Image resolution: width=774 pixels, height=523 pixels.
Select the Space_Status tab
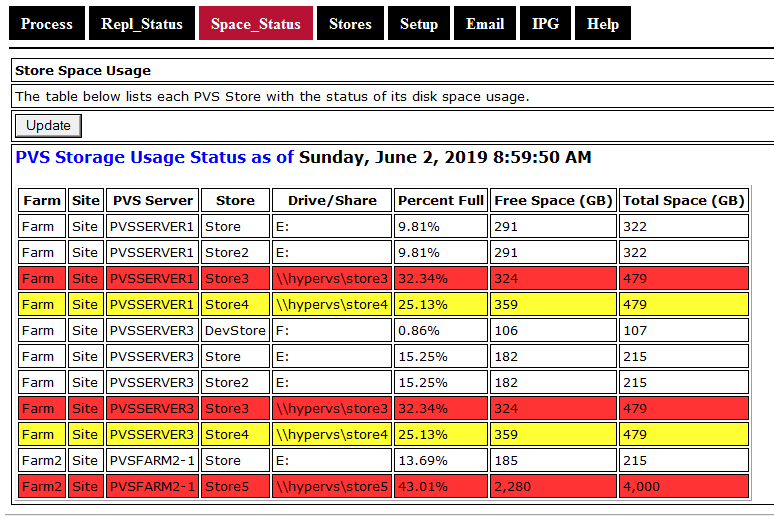256,24
